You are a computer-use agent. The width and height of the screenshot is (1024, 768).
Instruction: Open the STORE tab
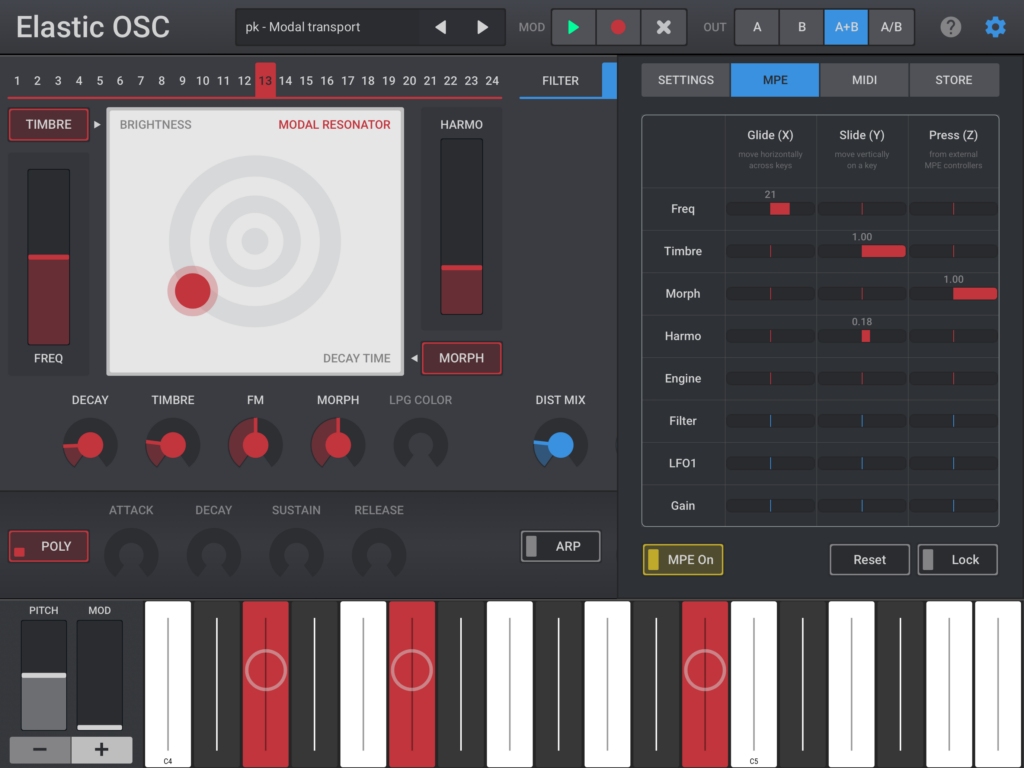click(x=953, y=80)
